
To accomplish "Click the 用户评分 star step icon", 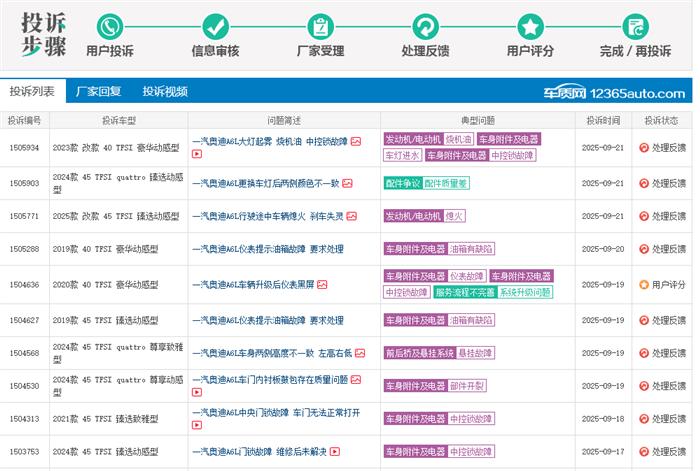I will point(530,26).
